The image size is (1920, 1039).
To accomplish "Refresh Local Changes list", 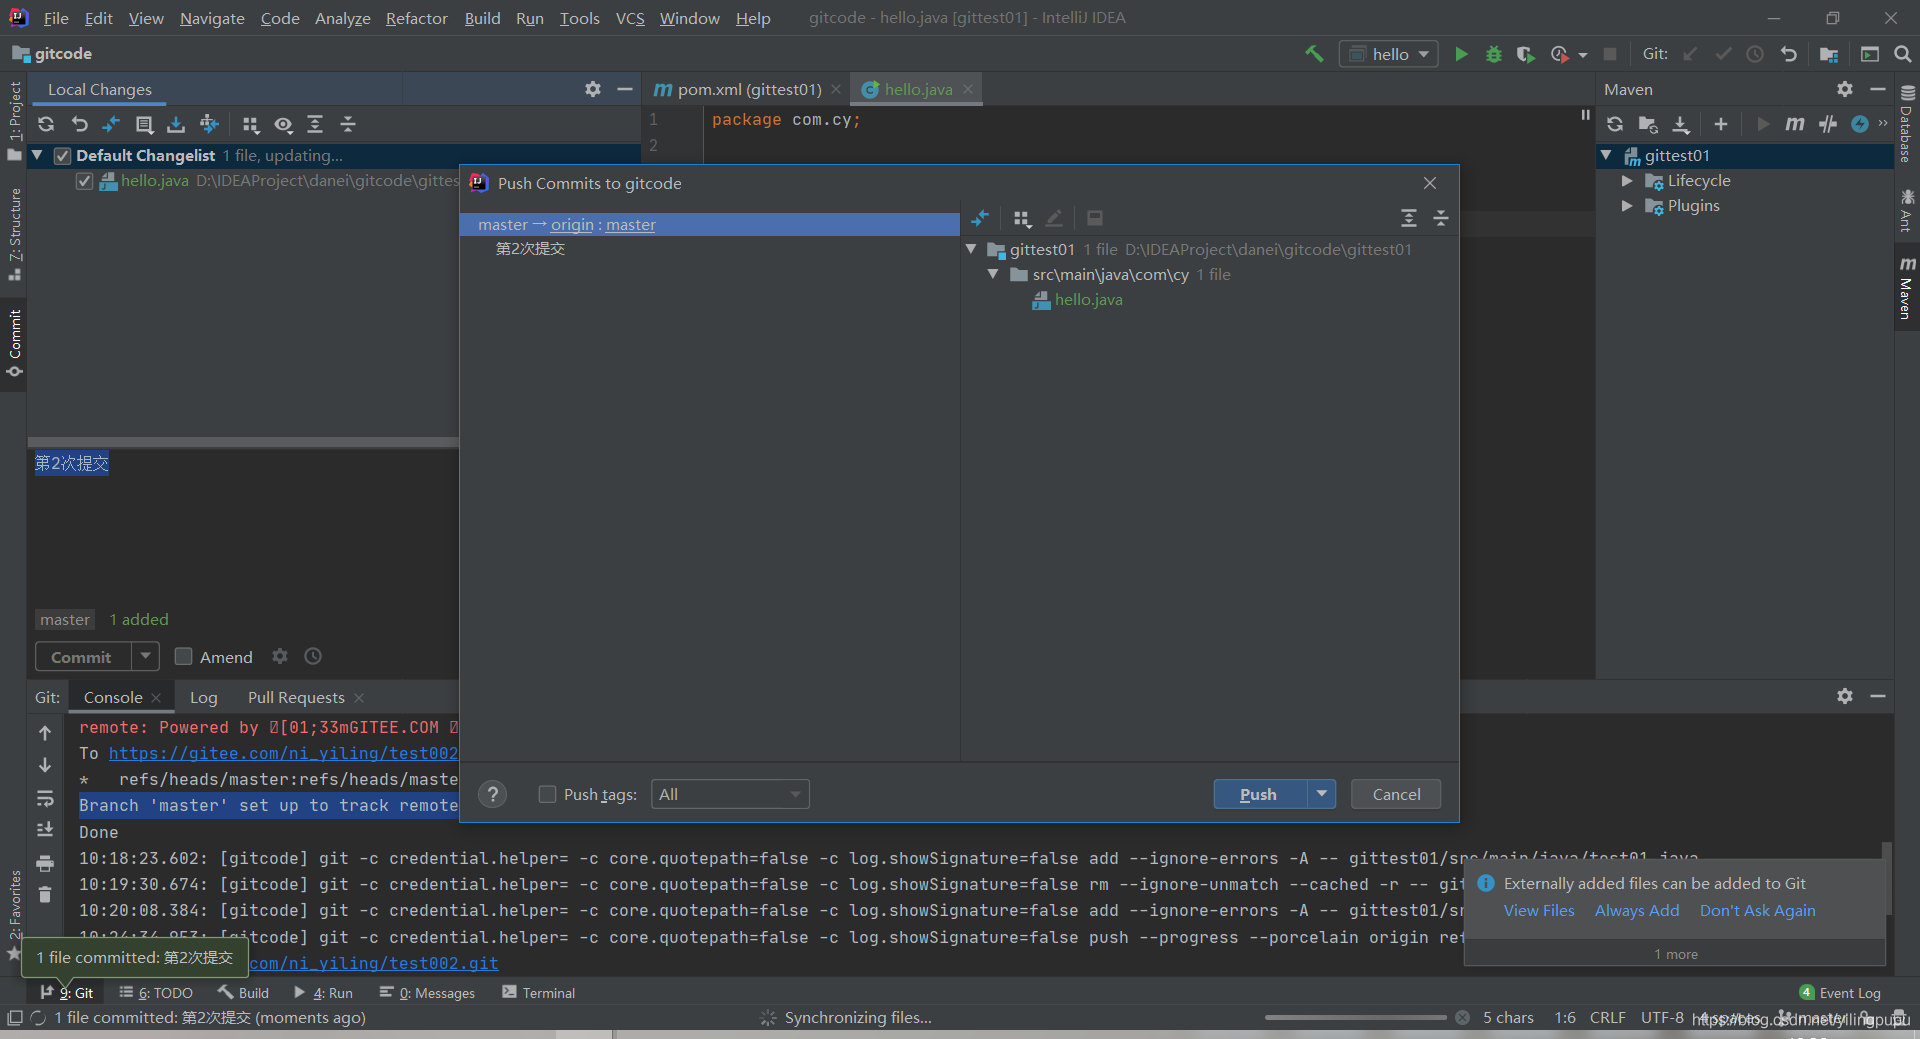I will tap(46, 124).
